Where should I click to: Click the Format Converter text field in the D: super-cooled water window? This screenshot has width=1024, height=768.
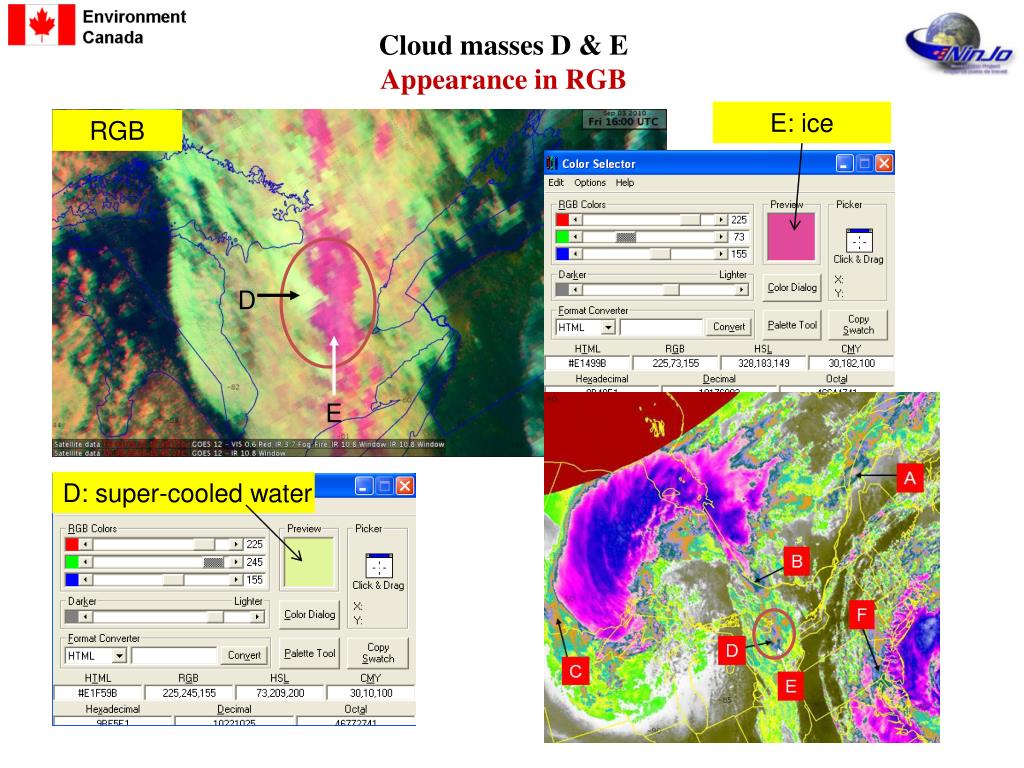coord(174,656)
